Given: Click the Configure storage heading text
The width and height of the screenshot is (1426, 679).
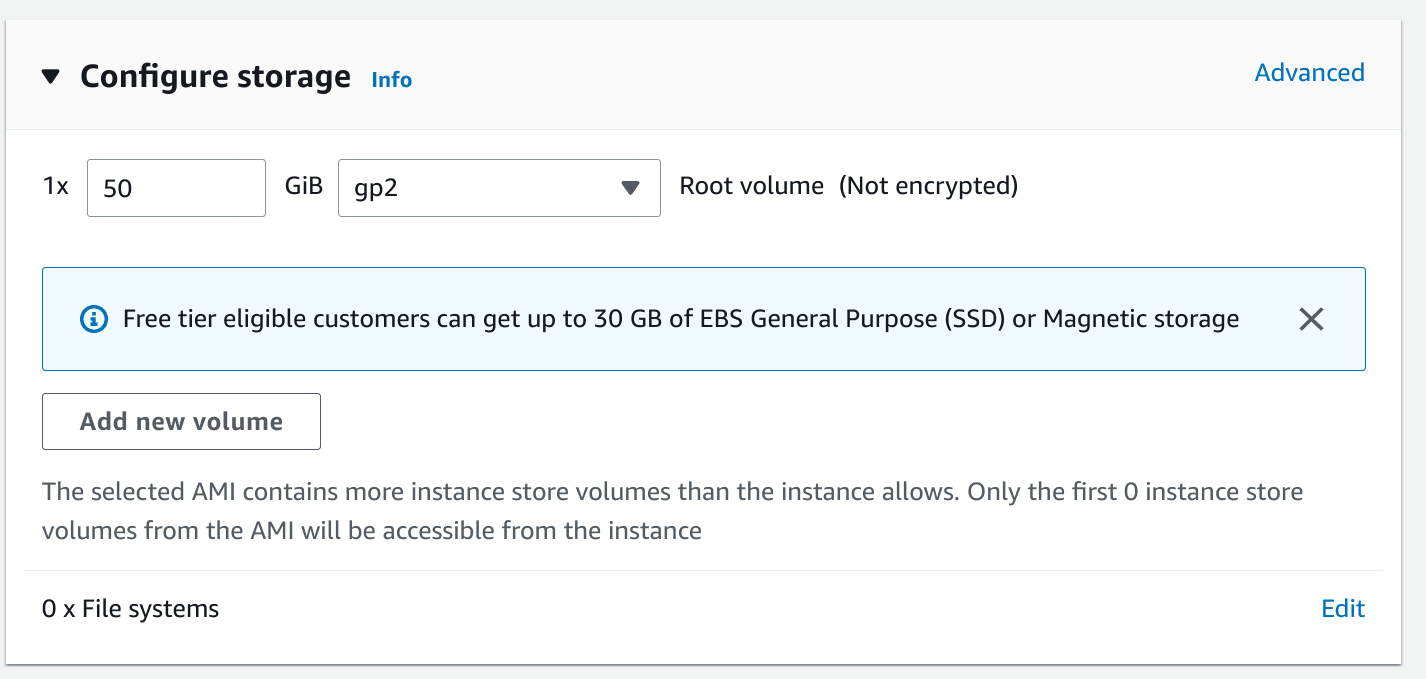Looking at the screenshot, I should [215, 77].
